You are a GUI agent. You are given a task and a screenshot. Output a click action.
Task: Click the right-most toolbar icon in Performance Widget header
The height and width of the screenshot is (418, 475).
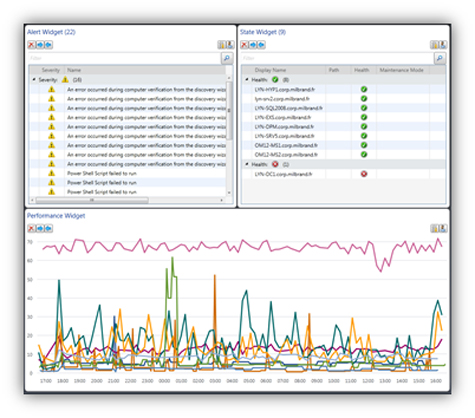coord(443,228)
